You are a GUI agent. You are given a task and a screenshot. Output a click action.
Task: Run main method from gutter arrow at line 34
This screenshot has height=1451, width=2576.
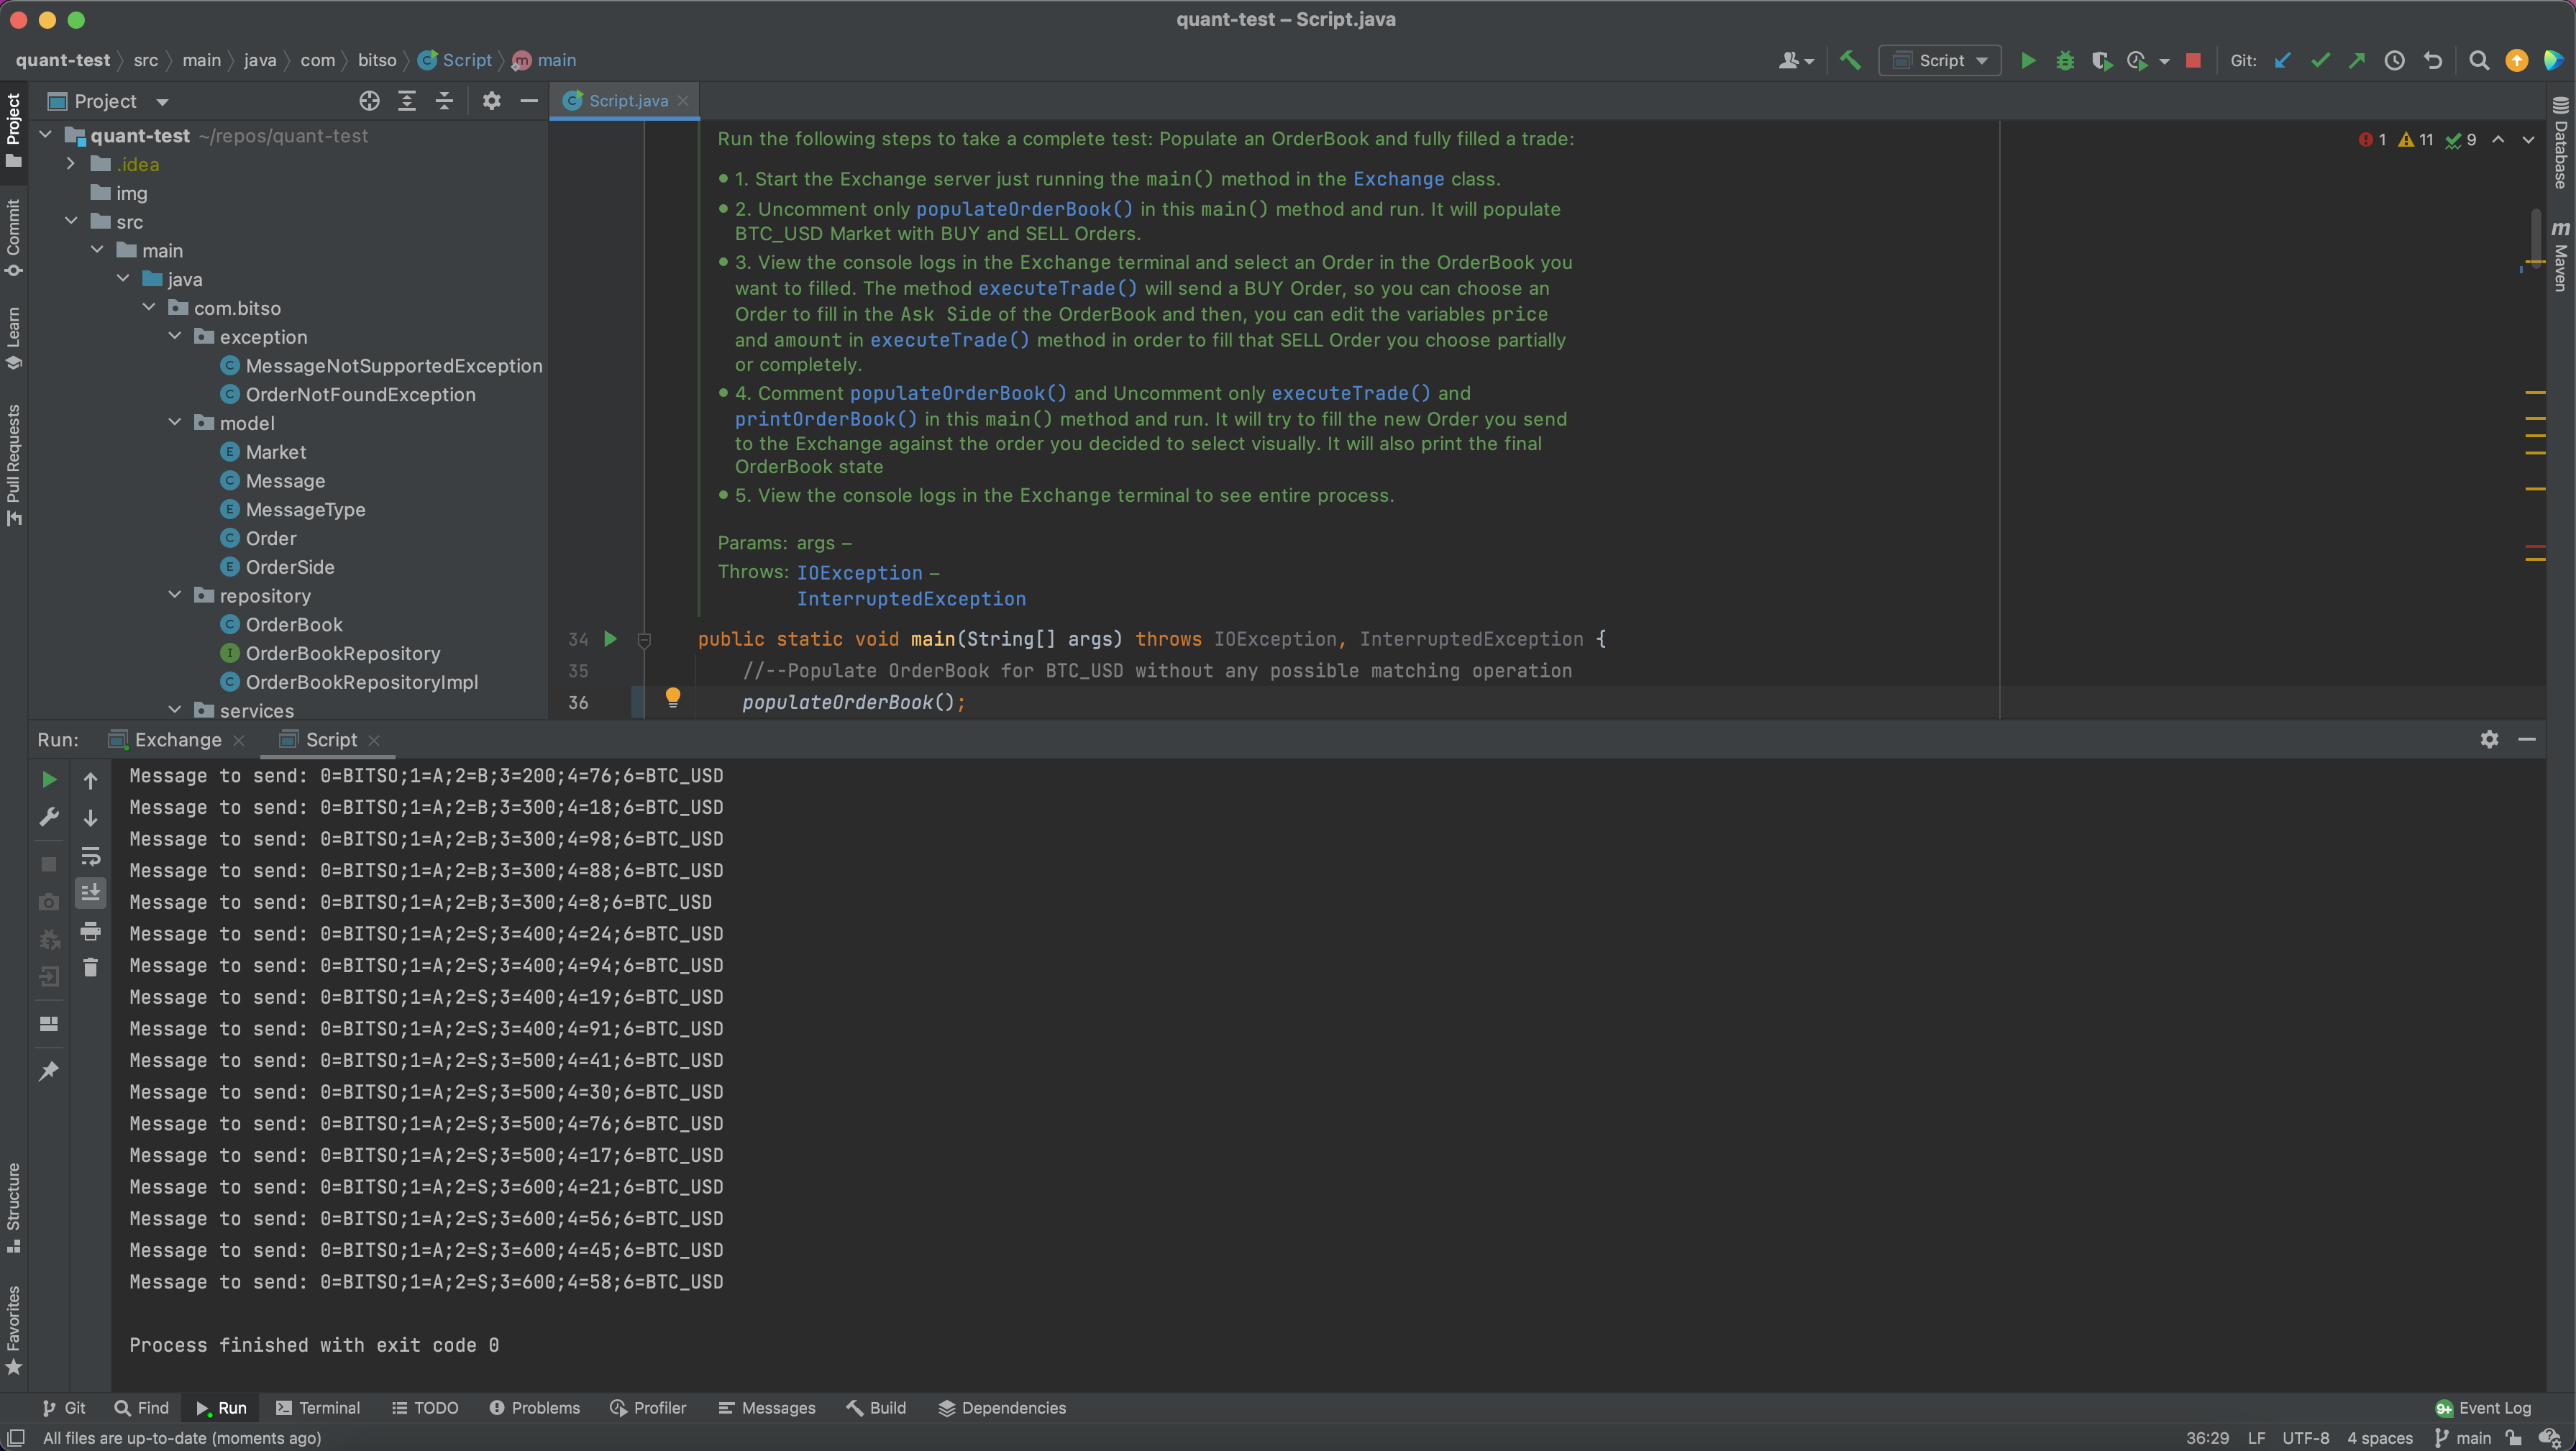(x=610, y=639)
